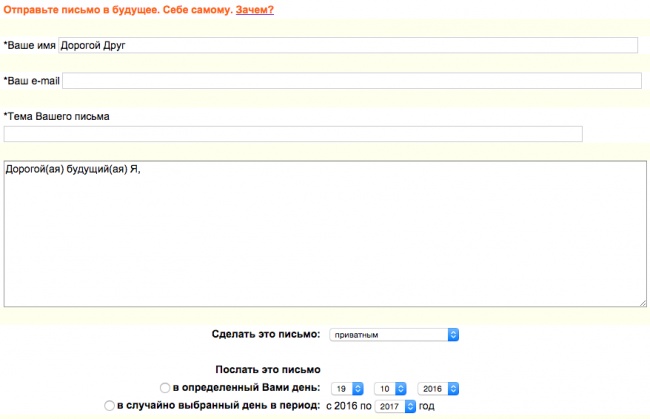Focus the "Ваш e-mail" input field

(351, 81)
